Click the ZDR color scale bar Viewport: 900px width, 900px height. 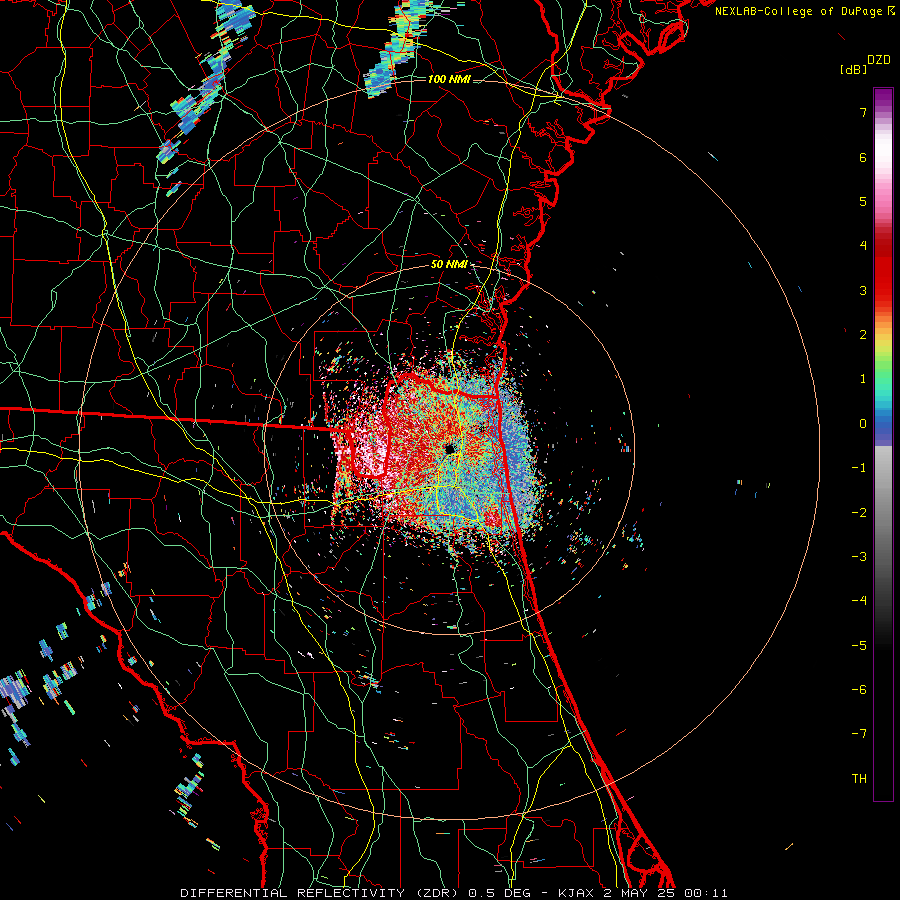pyautogui.click(x=883, y=444)
